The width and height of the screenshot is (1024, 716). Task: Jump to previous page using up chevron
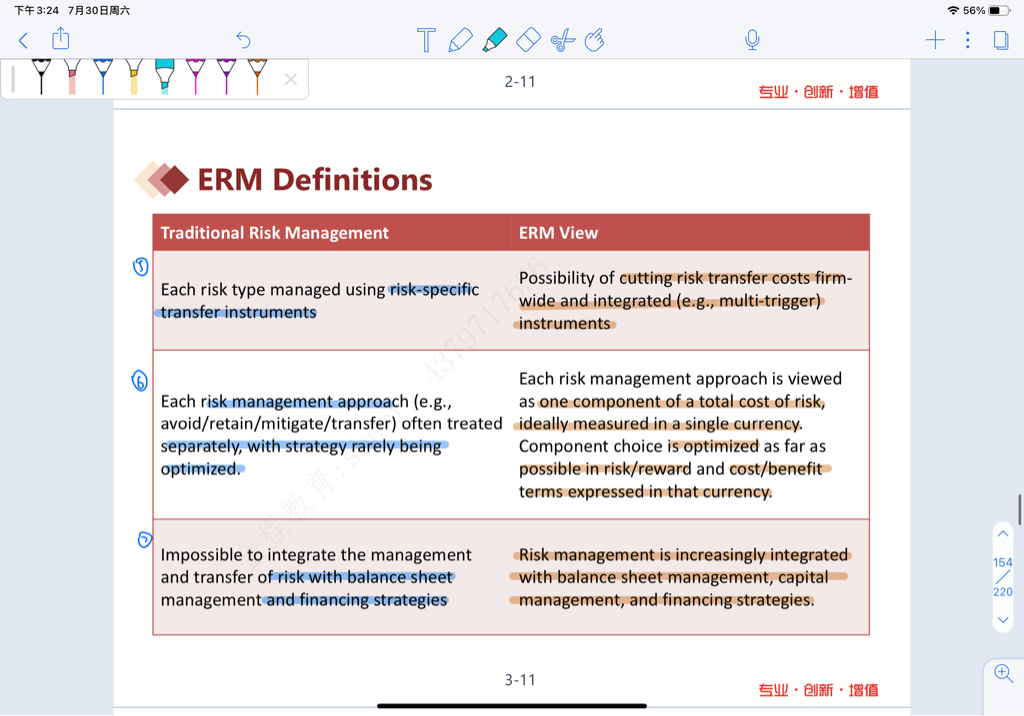click(1003, 534)
